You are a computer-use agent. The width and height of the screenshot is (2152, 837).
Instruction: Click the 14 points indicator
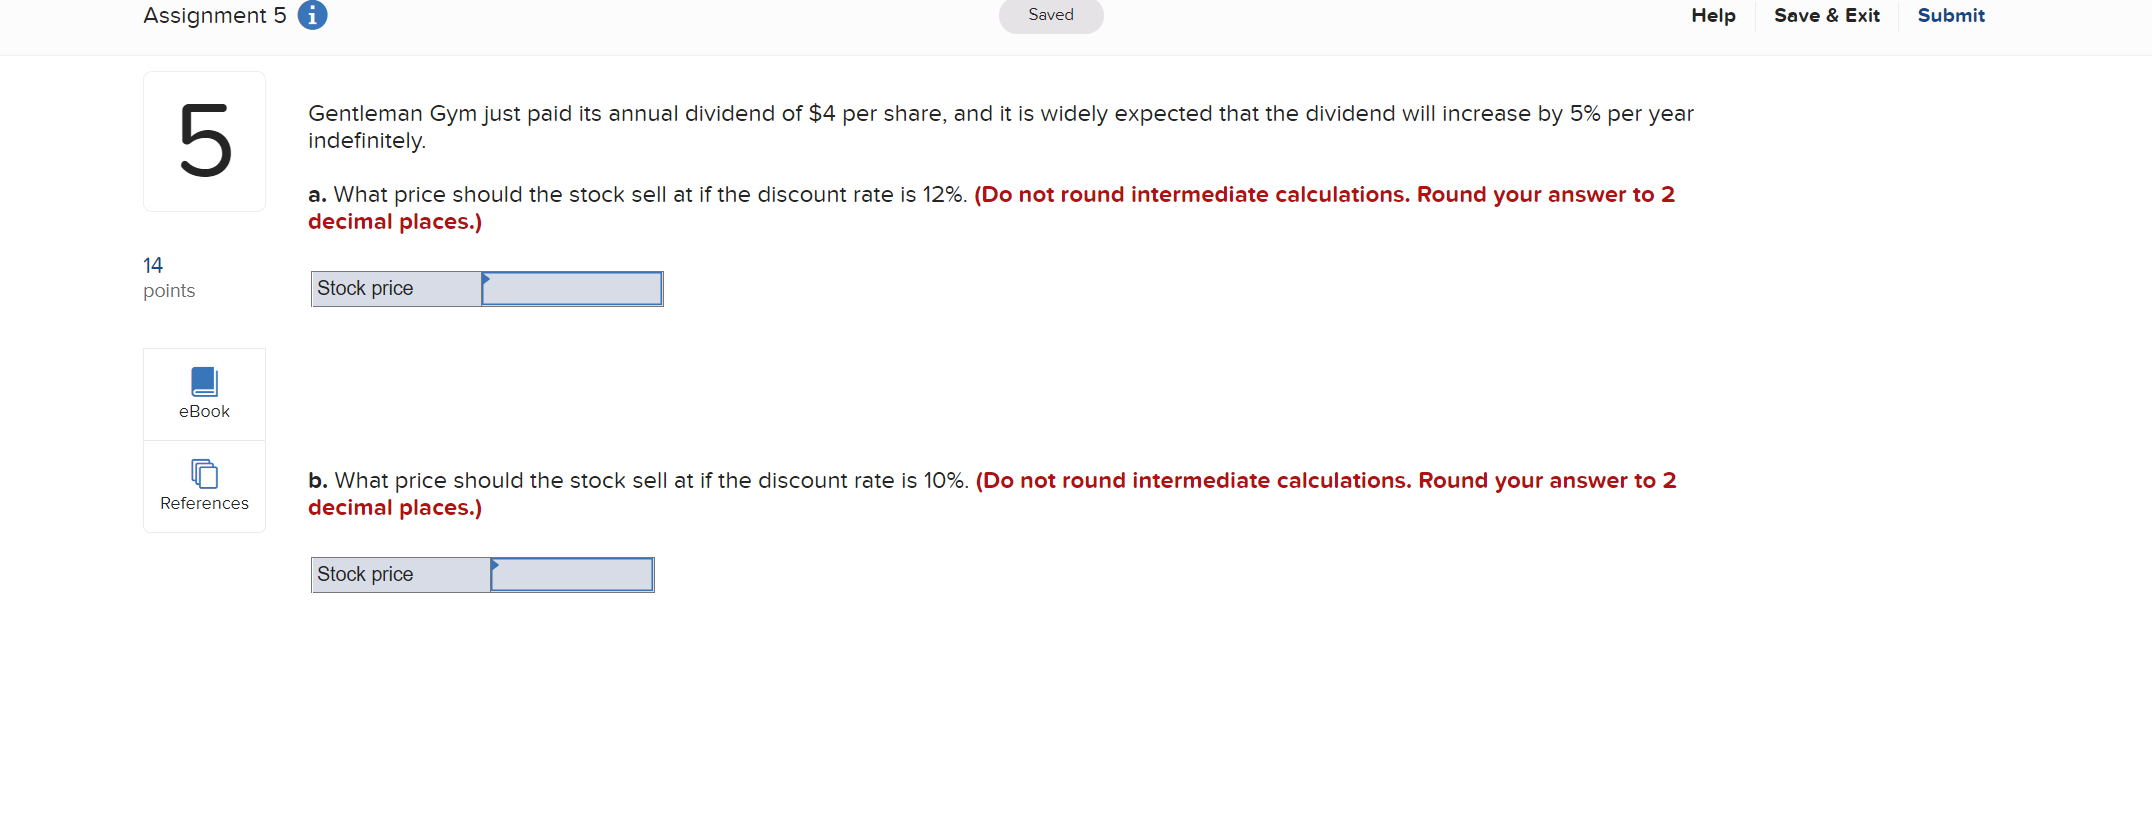click(x=168, y=277)
